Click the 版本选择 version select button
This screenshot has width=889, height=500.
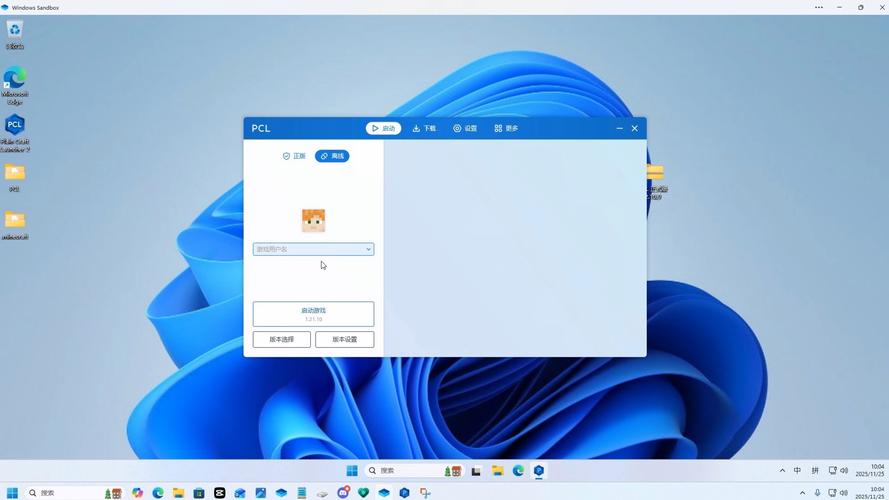tap(282, 340)
